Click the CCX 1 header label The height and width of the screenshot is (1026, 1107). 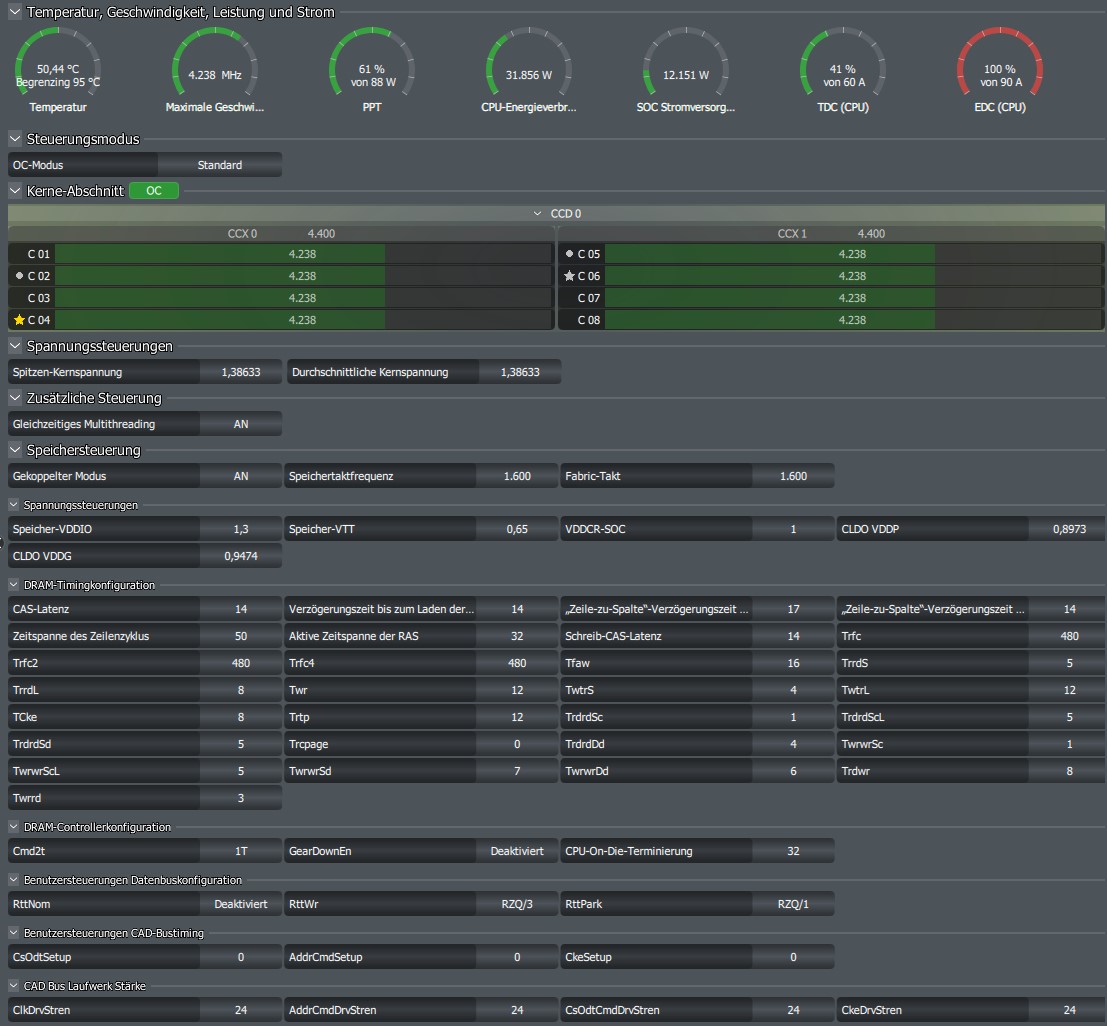[x=792, y=234]
